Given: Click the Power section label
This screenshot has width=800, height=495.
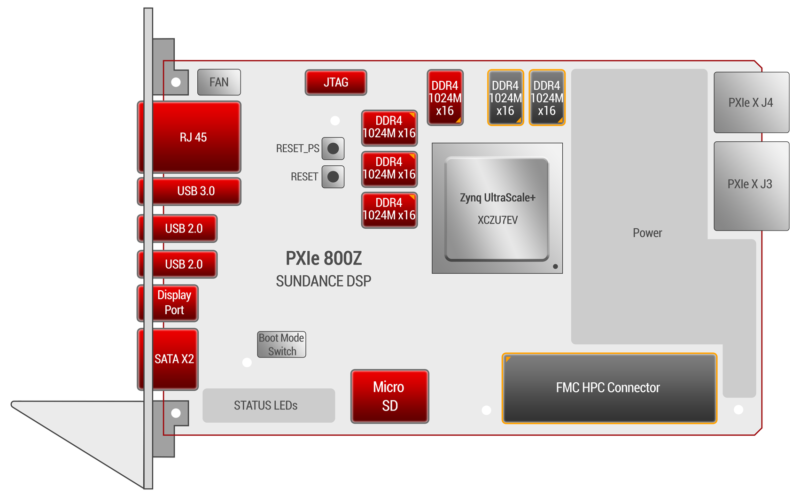Looking at the screenshot, I should tap(647, 233).
